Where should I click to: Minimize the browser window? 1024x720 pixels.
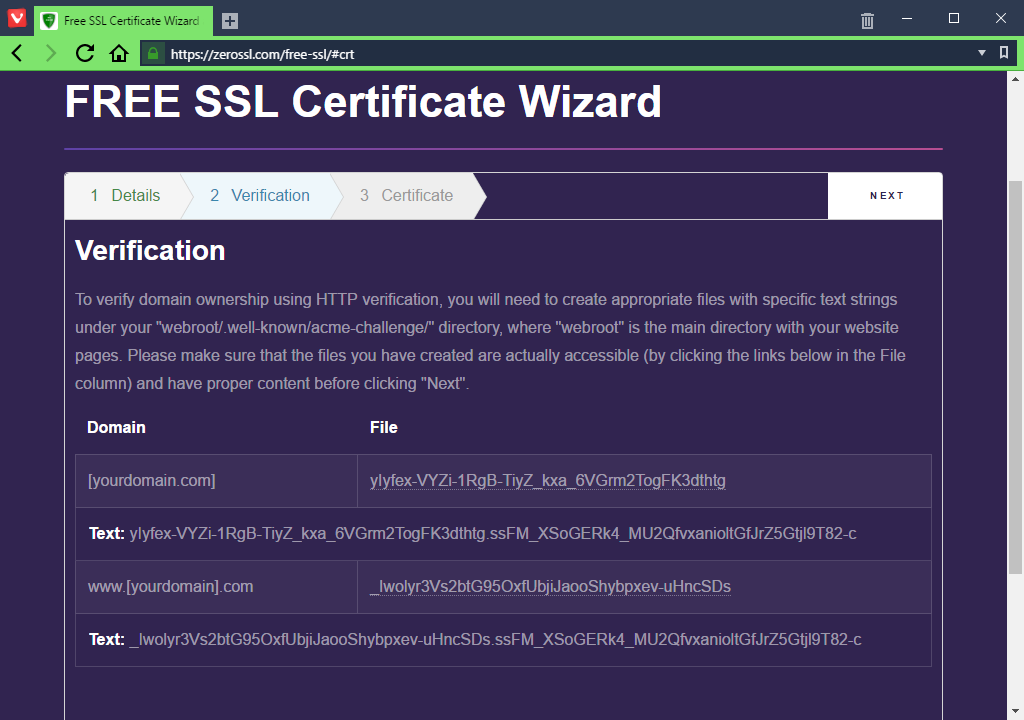pos(906,18)
